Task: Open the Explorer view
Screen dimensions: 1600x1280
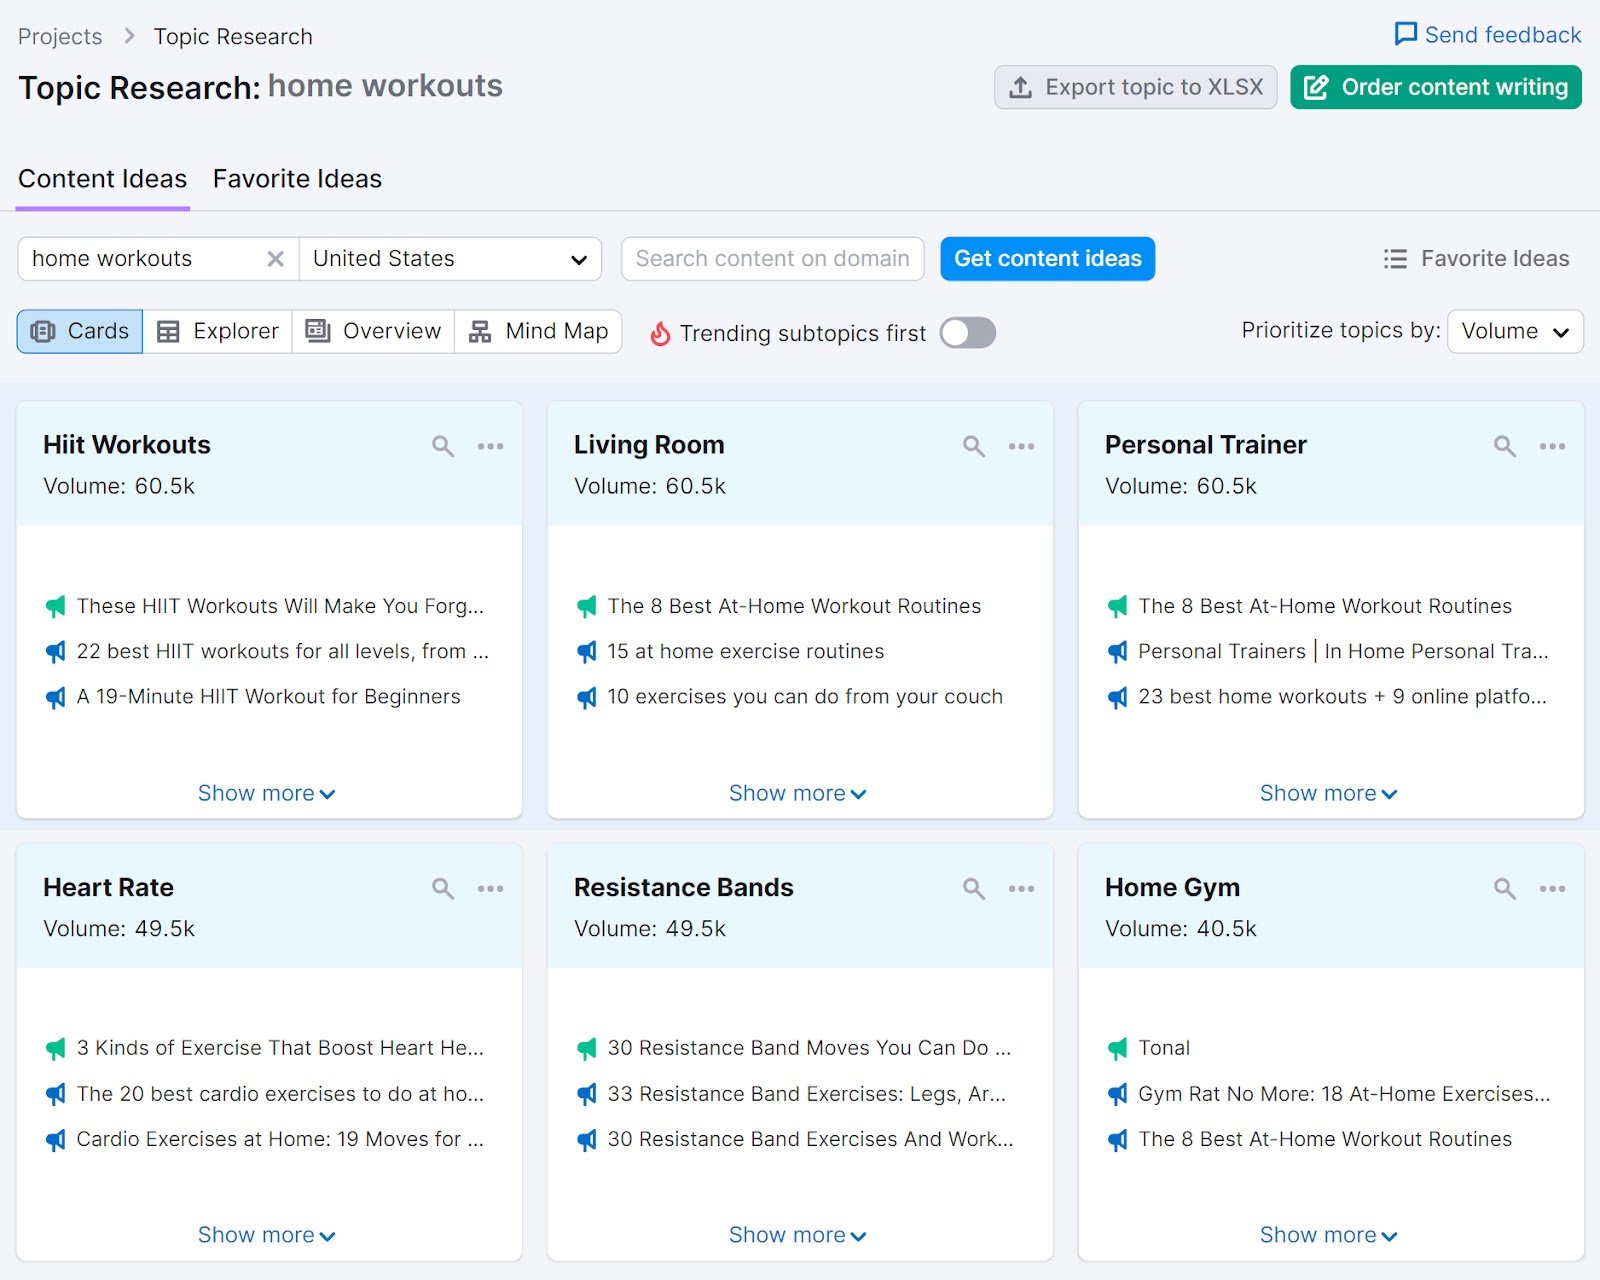Action: click(x=217, y=331)
